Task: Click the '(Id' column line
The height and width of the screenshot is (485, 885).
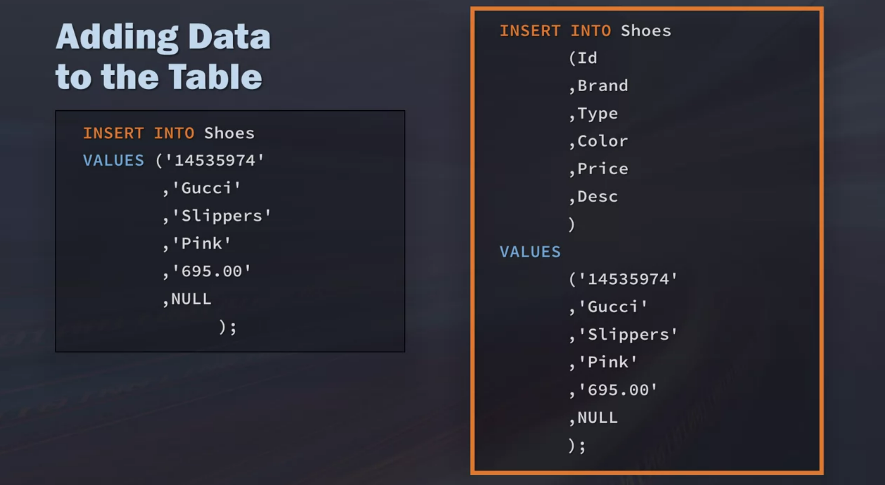Action: pyautogui.click(x=582, y=58)
